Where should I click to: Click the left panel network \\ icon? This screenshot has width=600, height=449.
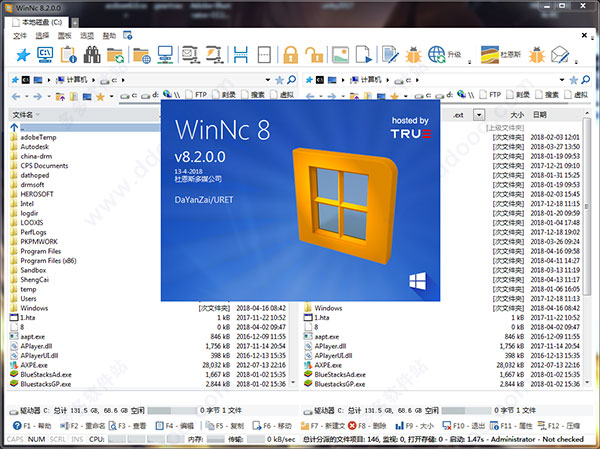tap(171, 95)
